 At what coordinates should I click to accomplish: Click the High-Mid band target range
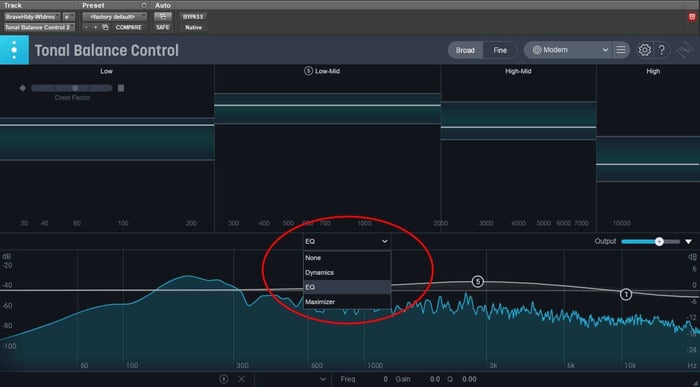click(518, 121)
